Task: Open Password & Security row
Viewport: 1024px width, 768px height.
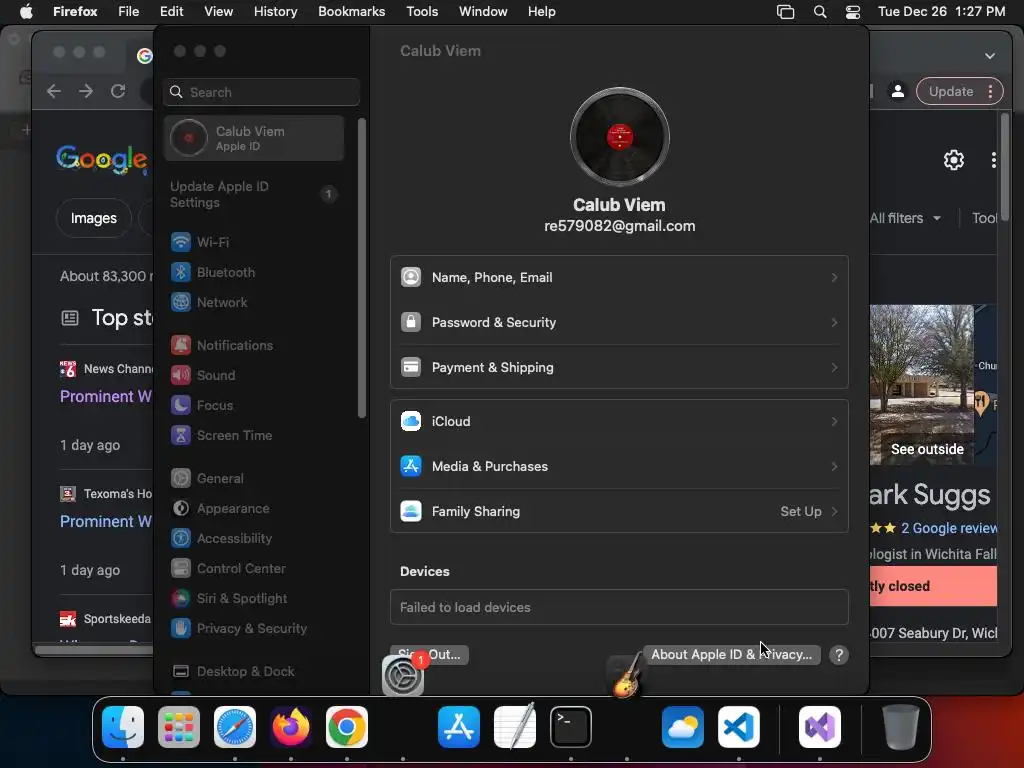Action: coord(619,323)
